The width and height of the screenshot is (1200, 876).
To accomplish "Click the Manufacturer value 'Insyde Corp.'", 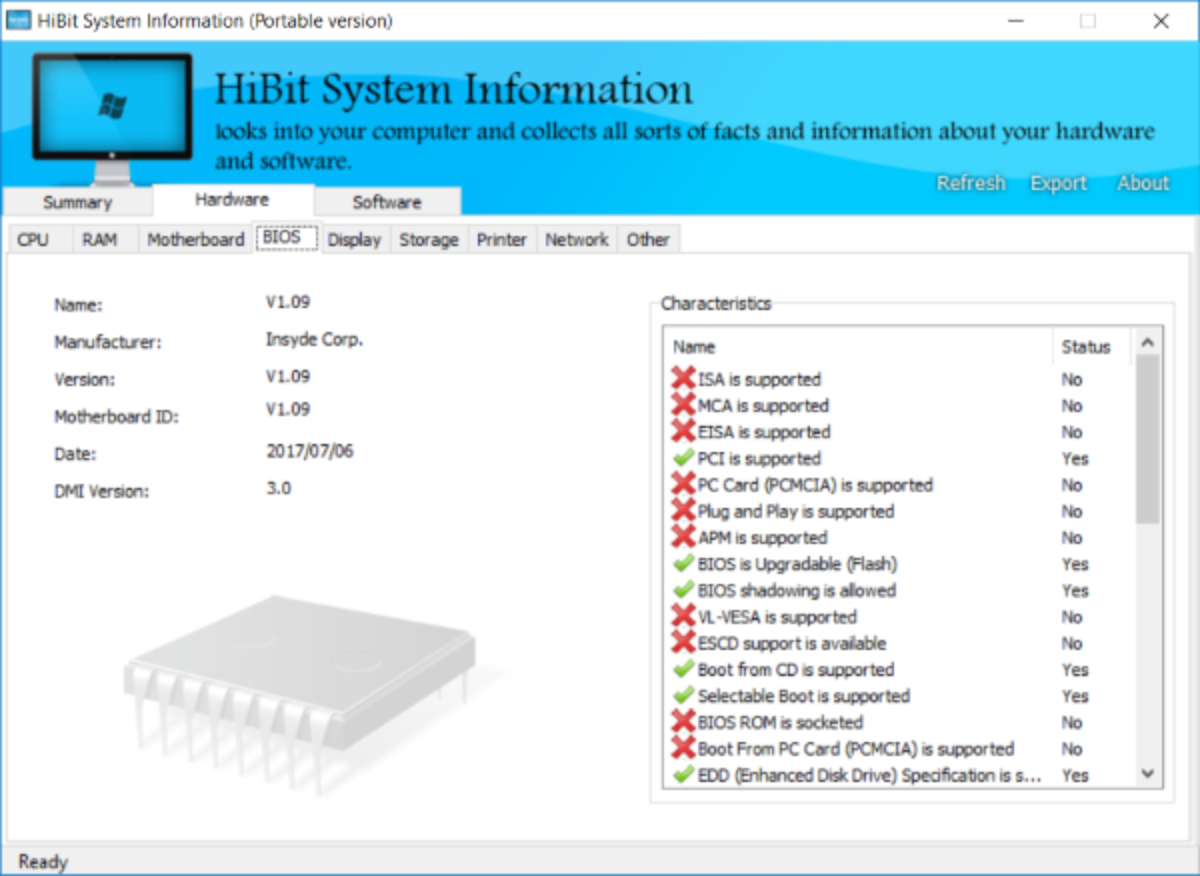I will point(314,340).
